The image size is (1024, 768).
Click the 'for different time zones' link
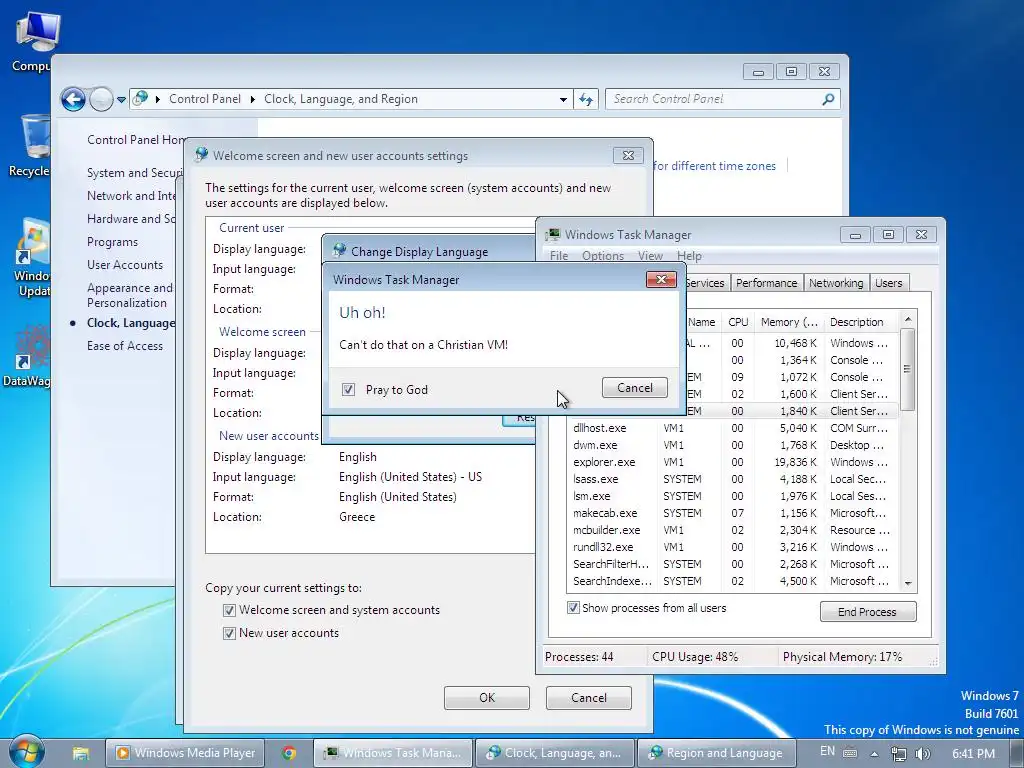[x=714, y=166]
